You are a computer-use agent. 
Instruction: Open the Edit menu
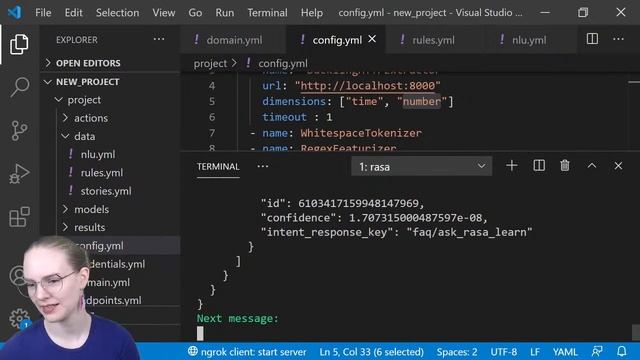(73, 13)
